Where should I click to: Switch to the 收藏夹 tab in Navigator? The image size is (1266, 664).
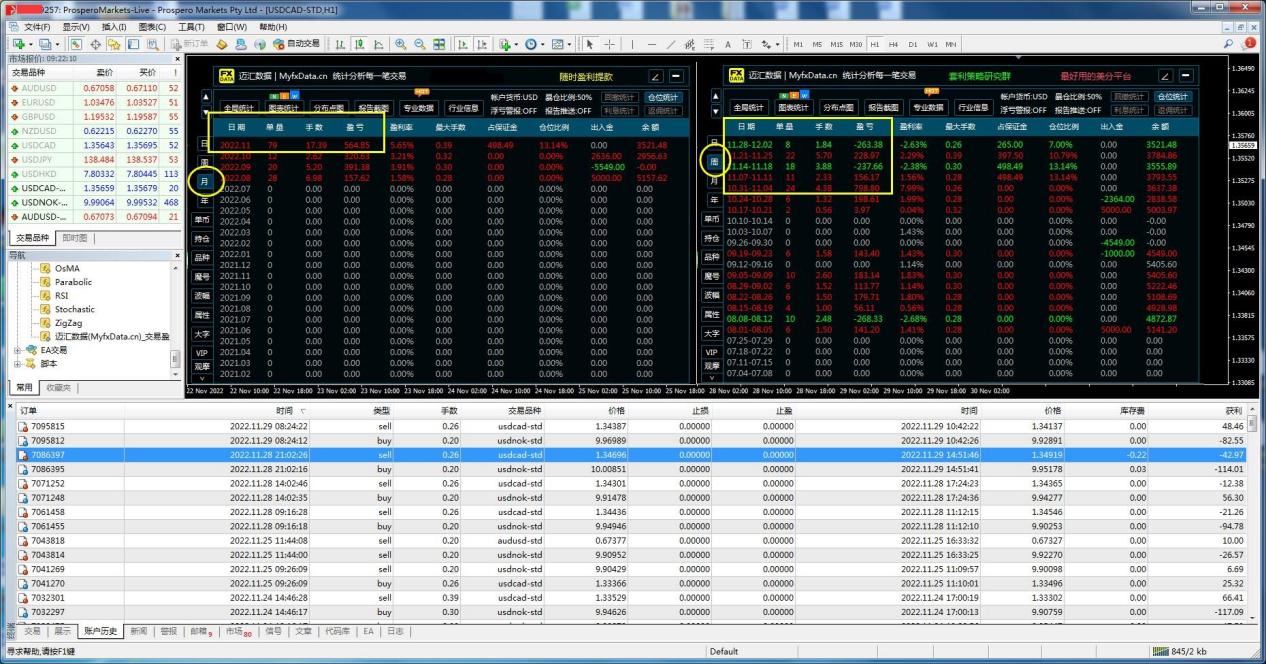(59, 388)
